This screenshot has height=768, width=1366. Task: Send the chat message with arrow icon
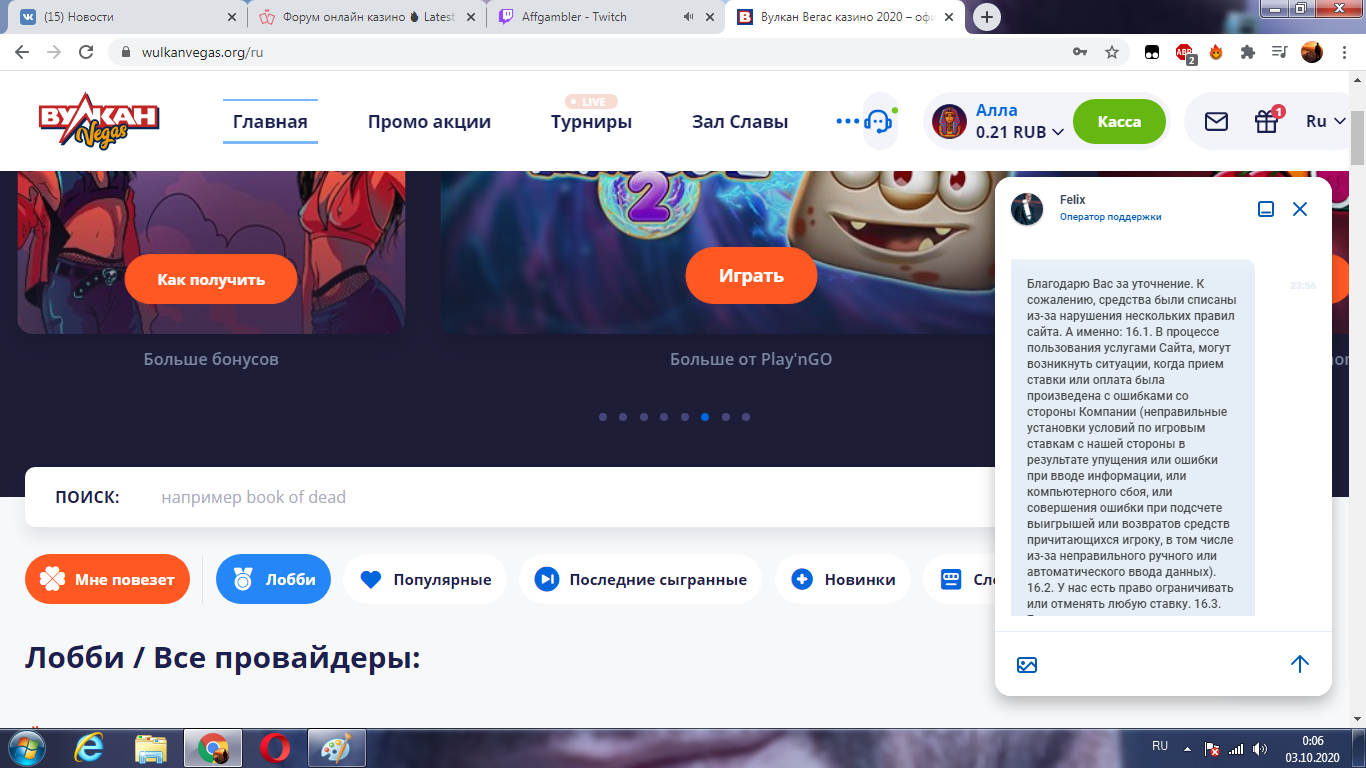pyautogui.click(x=1300, y=664)
